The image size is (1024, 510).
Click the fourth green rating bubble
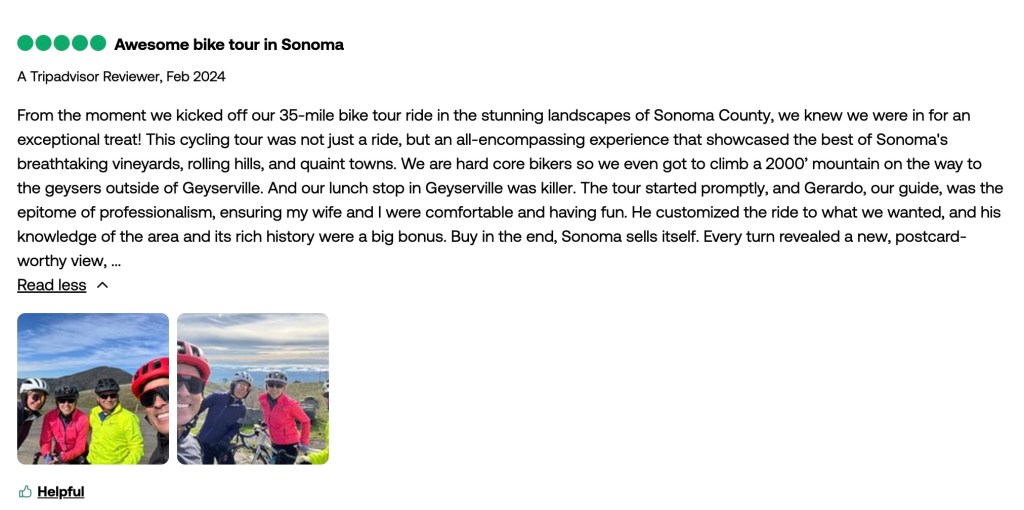[x=79, y=43]
